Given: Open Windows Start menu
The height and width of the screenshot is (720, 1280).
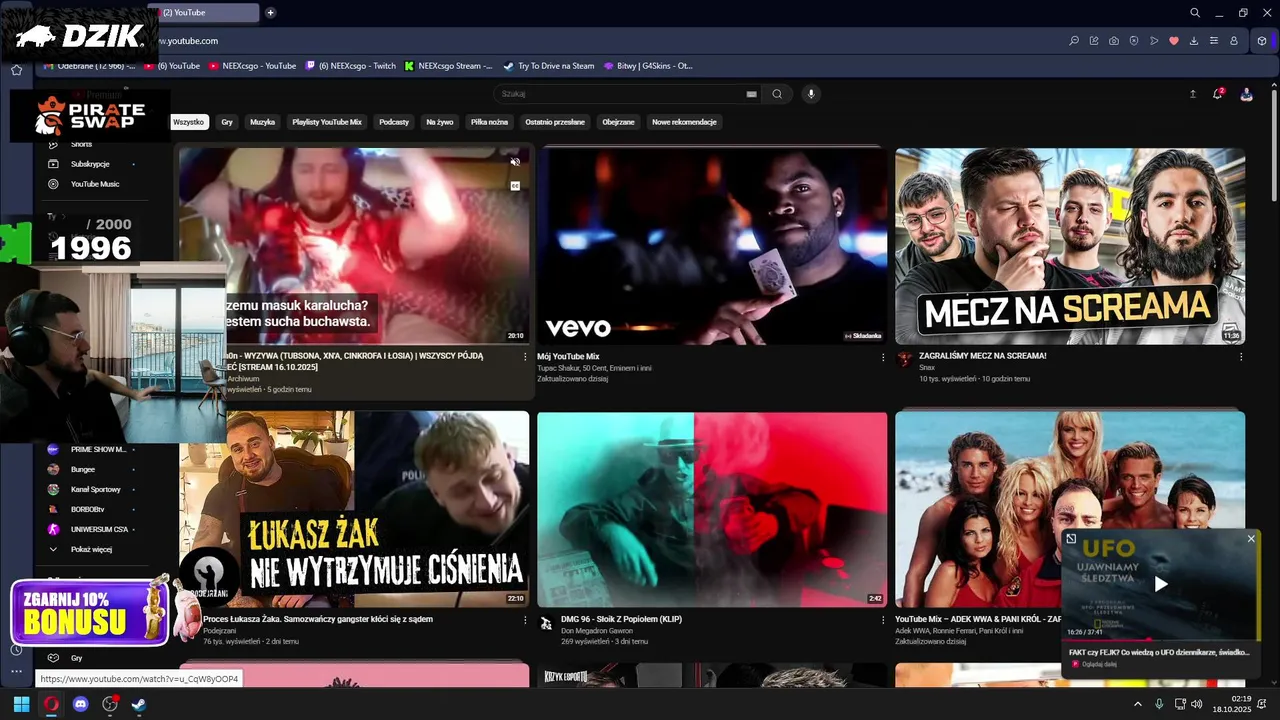Looking at the screenshot, I should pyautogui.click(x=21, y=704).
